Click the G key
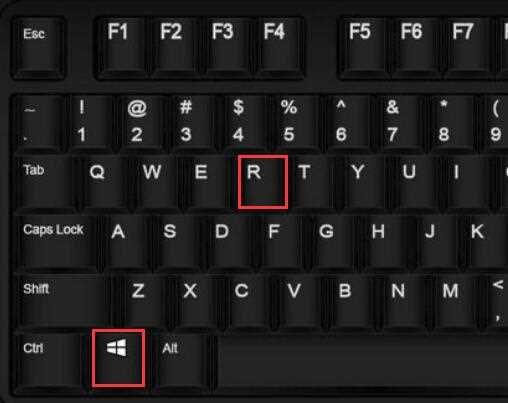The image size is (508, 403). point(331,242)
